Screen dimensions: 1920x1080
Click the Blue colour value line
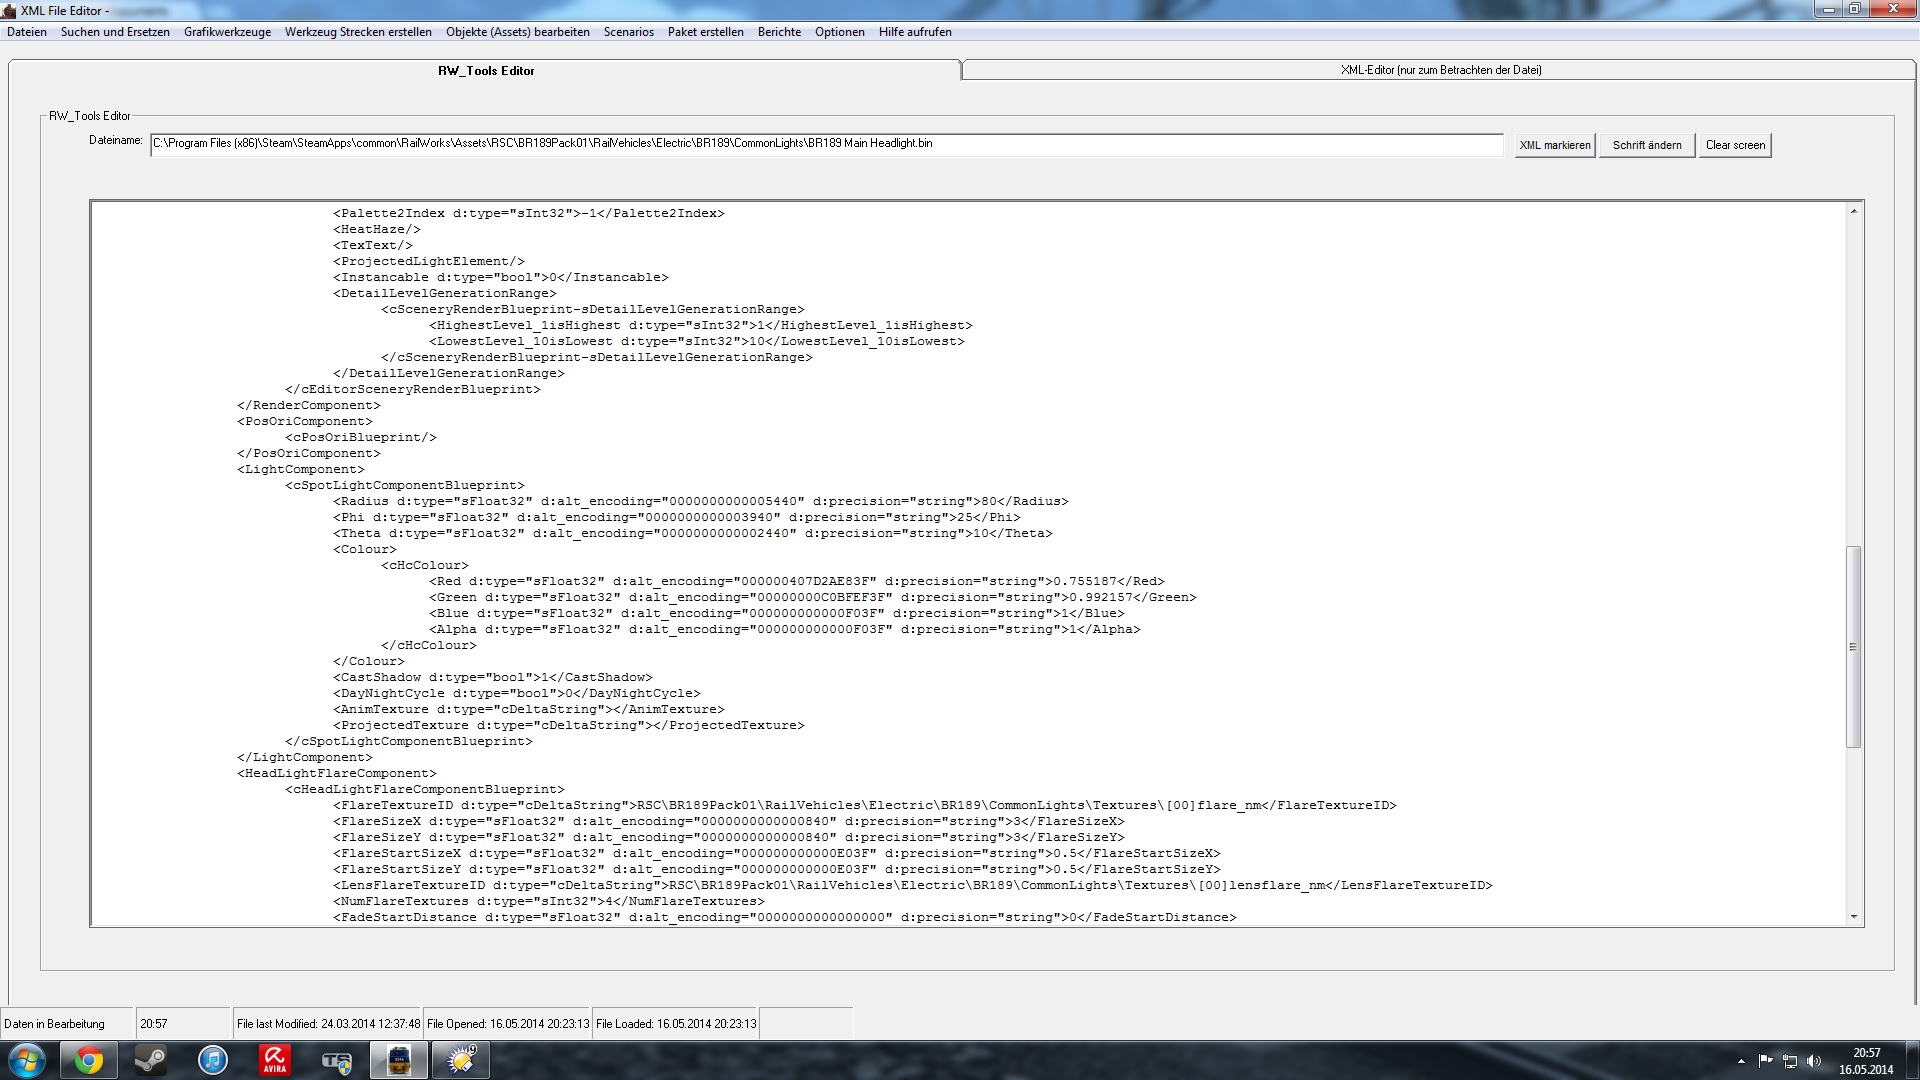pos(777,613)
